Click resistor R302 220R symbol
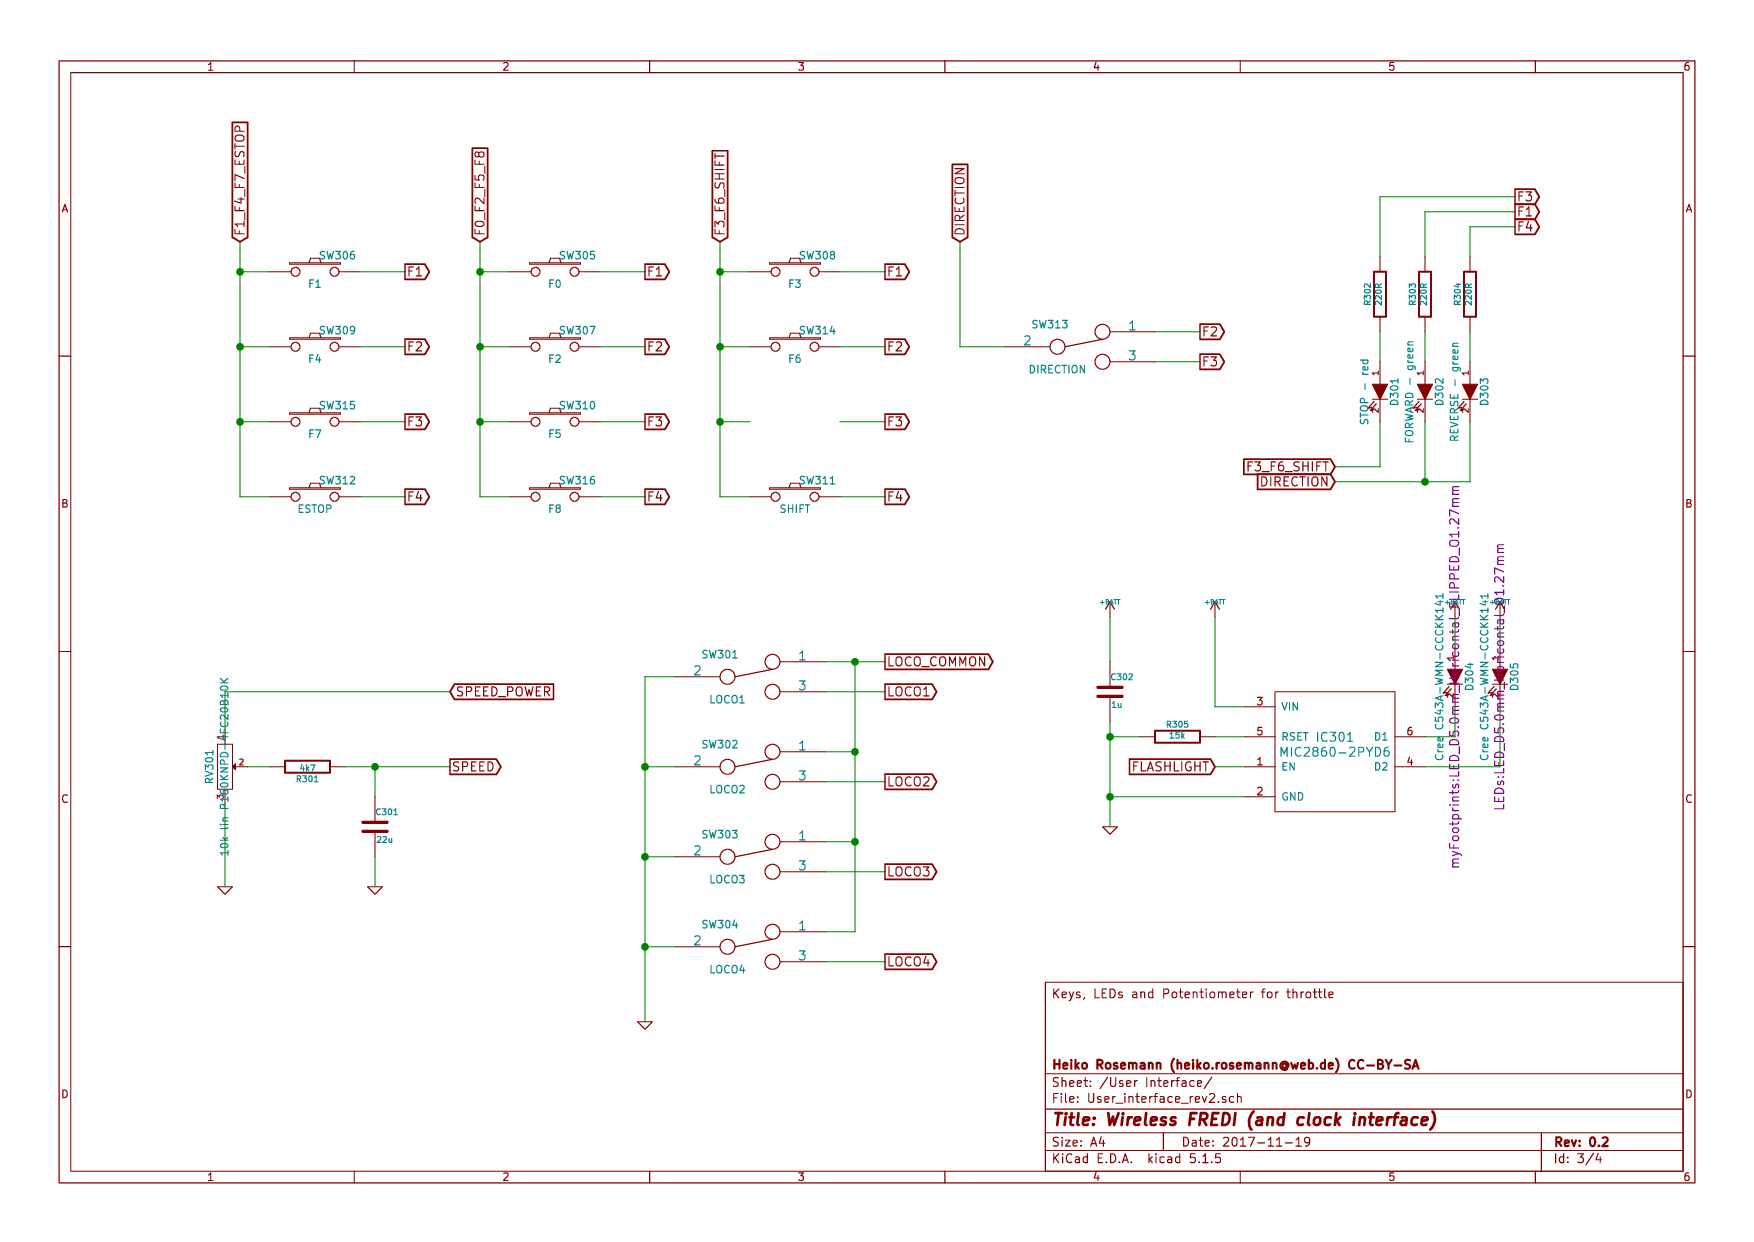1754x1242 pixels. click(1380, 294)
